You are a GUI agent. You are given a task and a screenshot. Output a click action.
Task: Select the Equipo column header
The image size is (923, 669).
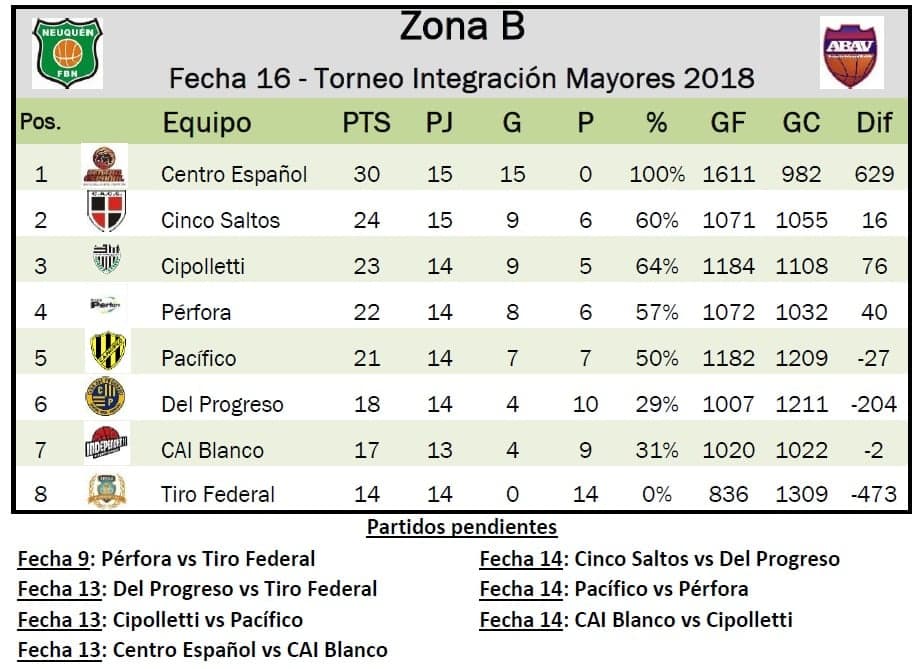[207, 123]
